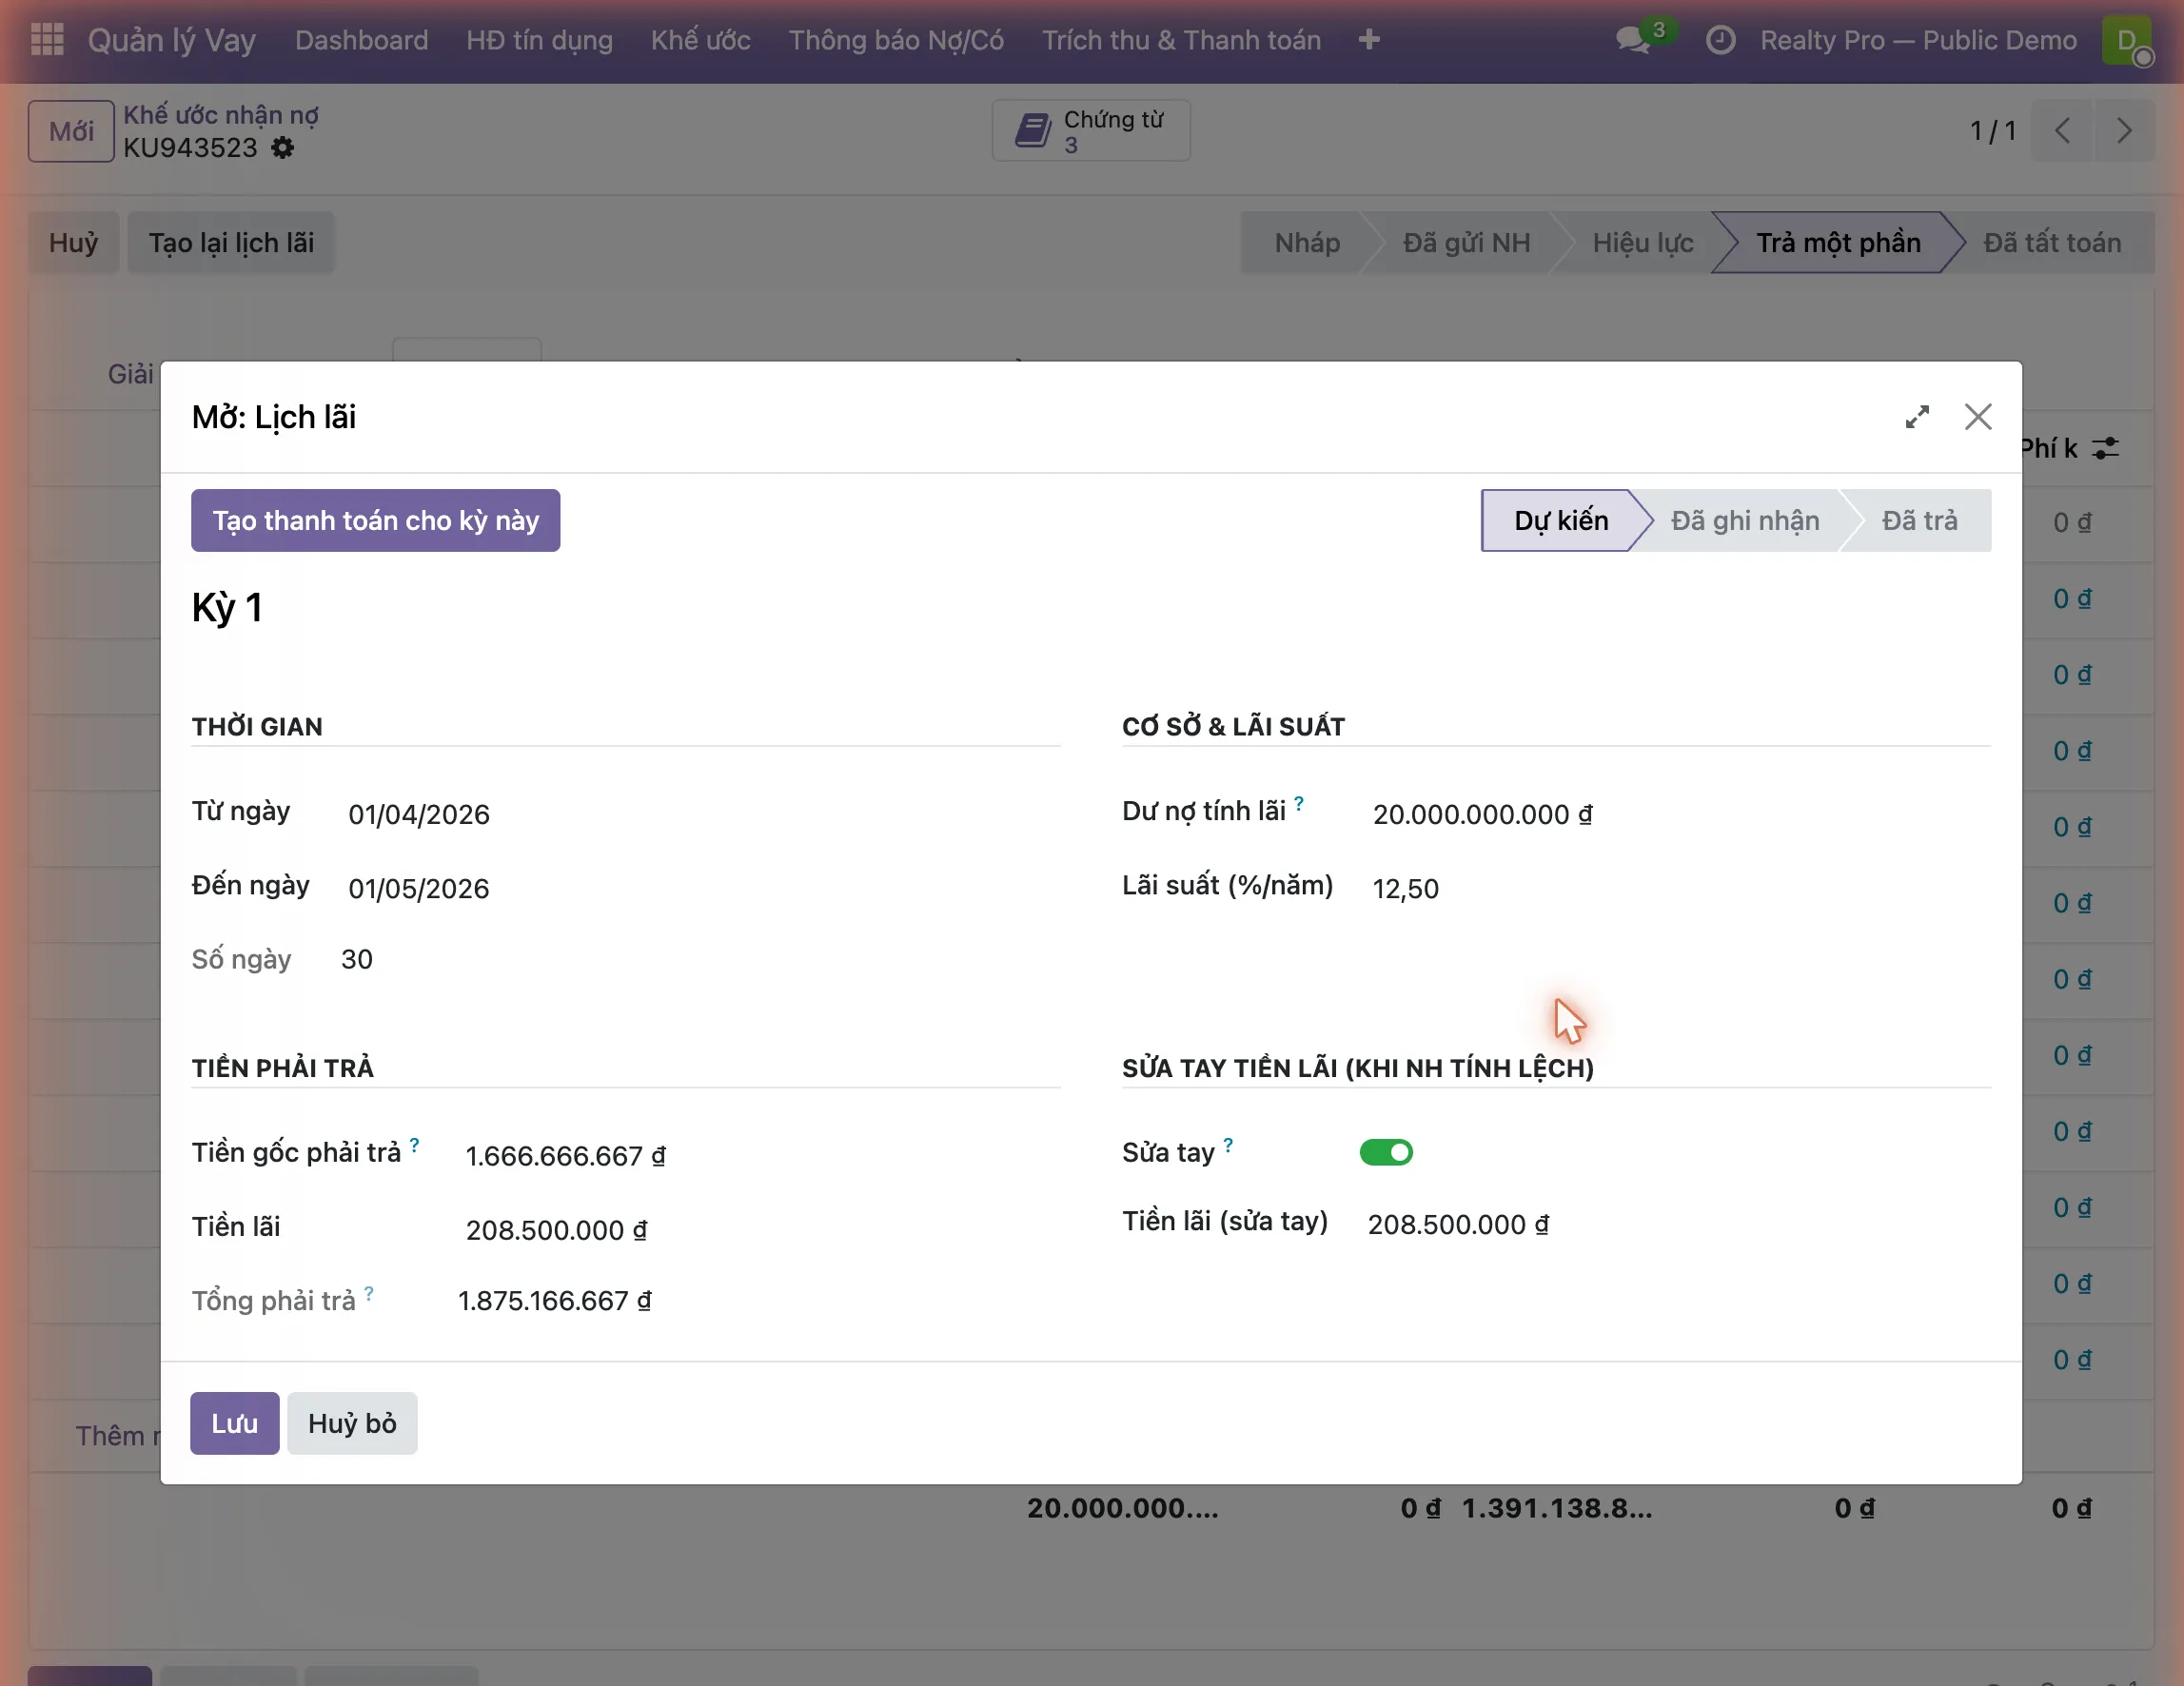Open the apps grid menu icon
This screenshot has height=1686, width=2184.
47,40
